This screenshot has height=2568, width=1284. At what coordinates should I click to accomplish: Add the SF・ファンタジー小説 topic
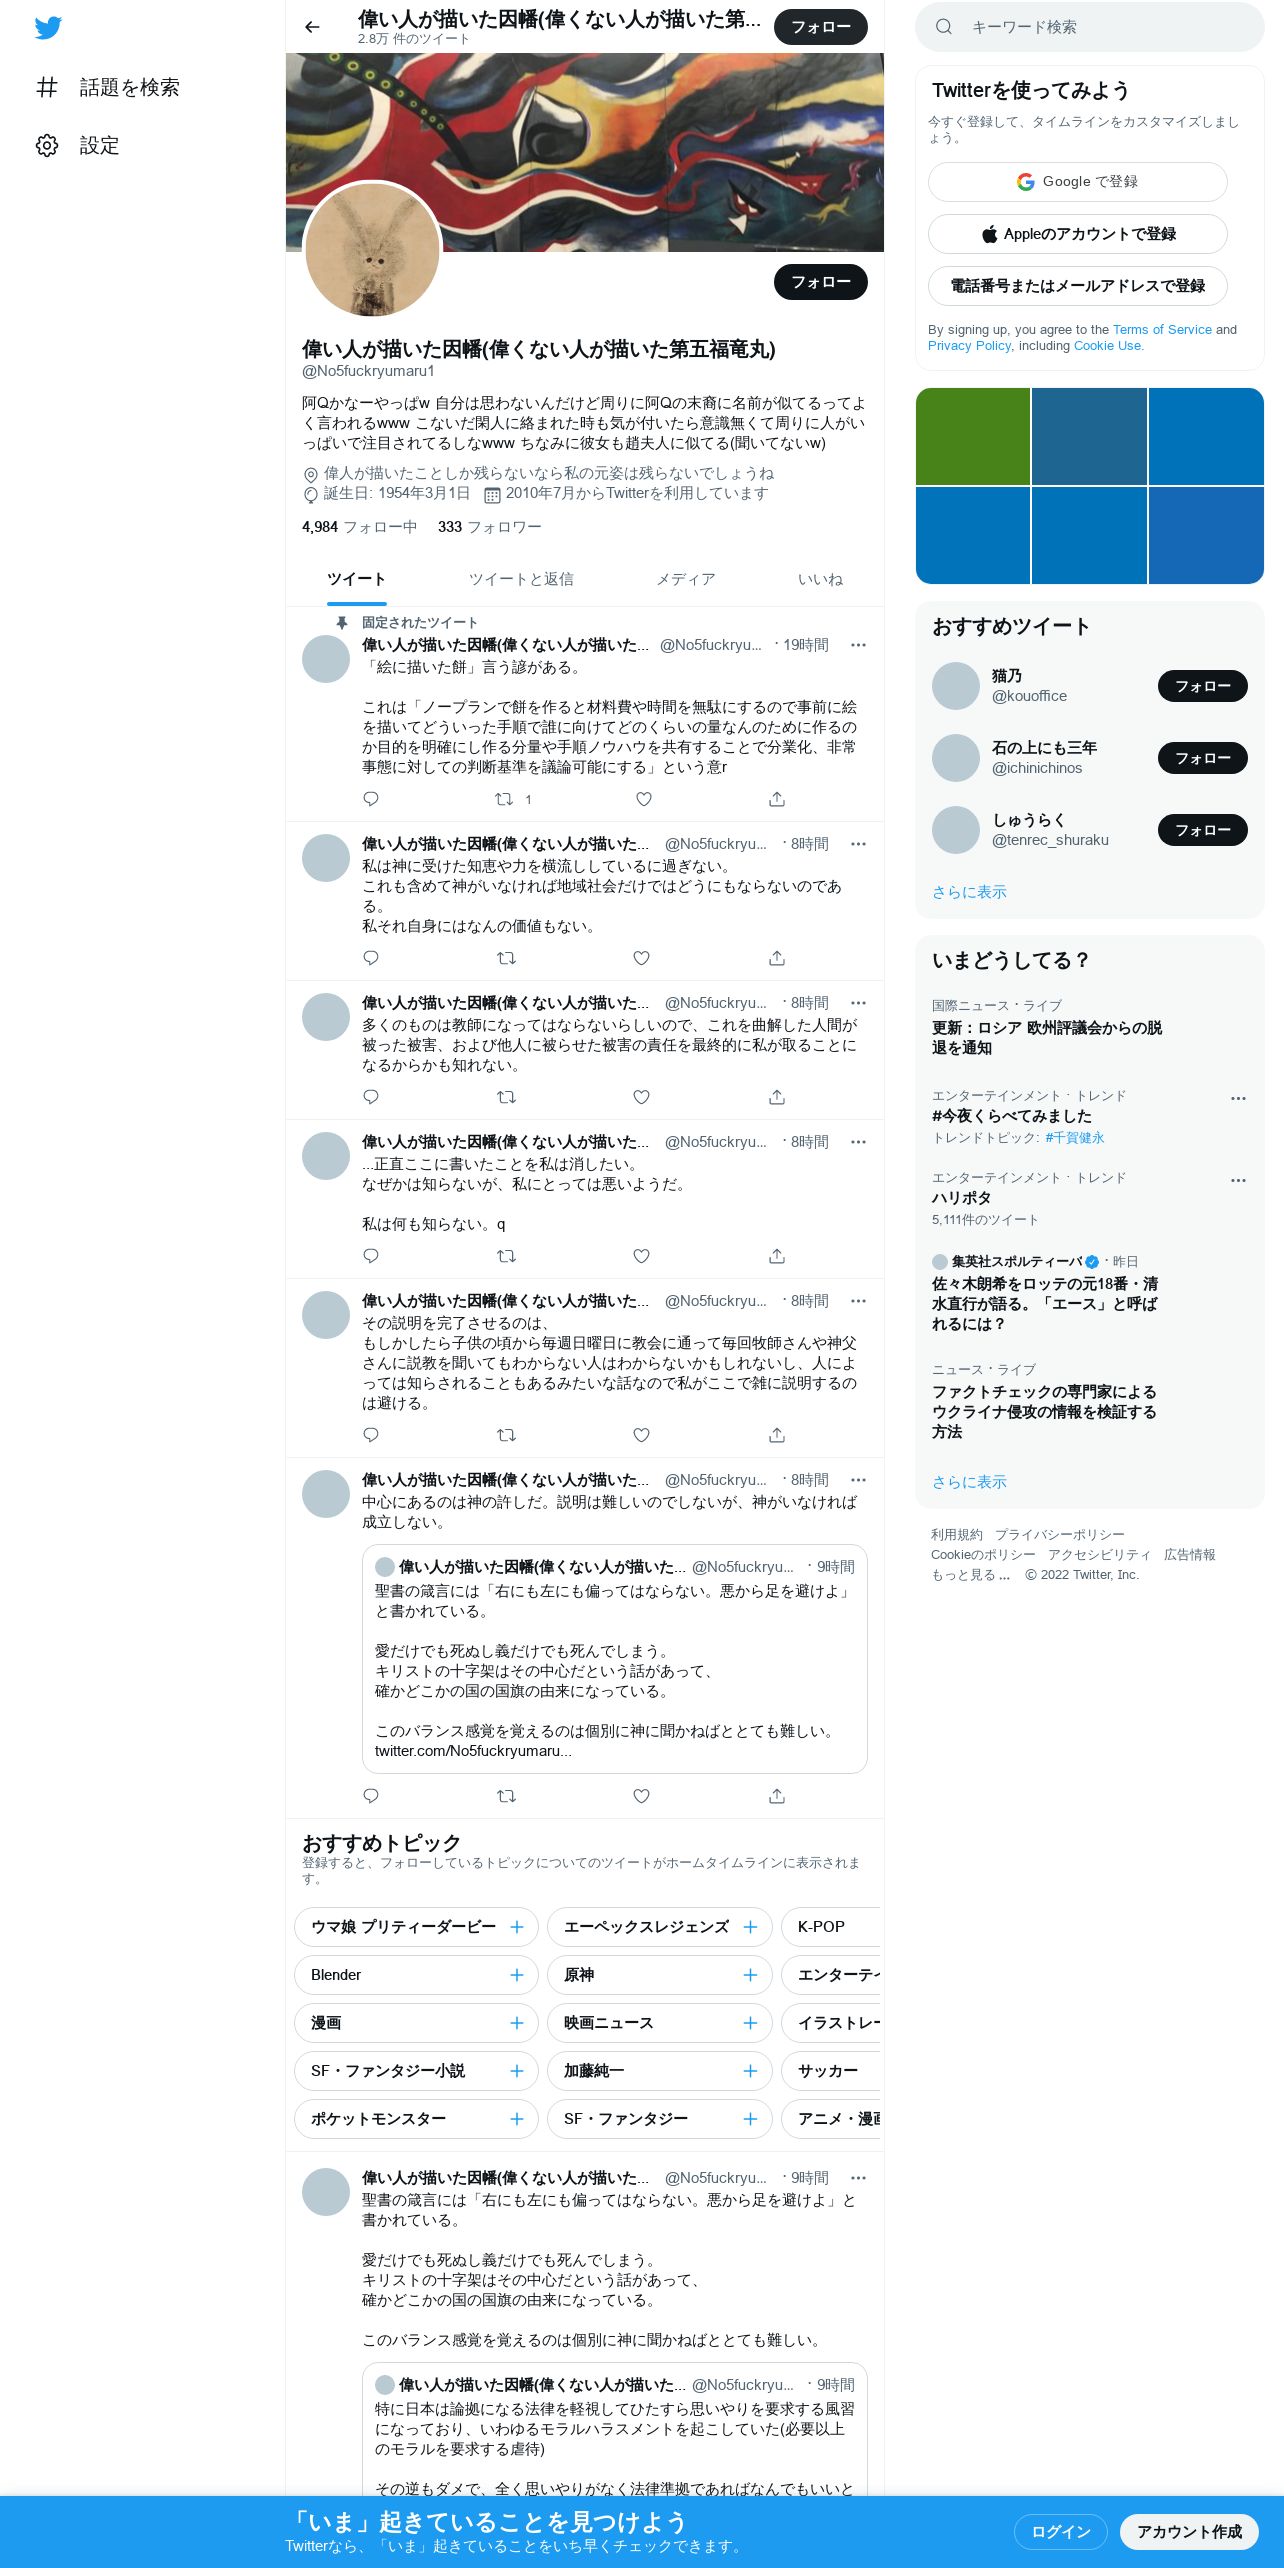pyautogui.click(x=517, y=2071)
